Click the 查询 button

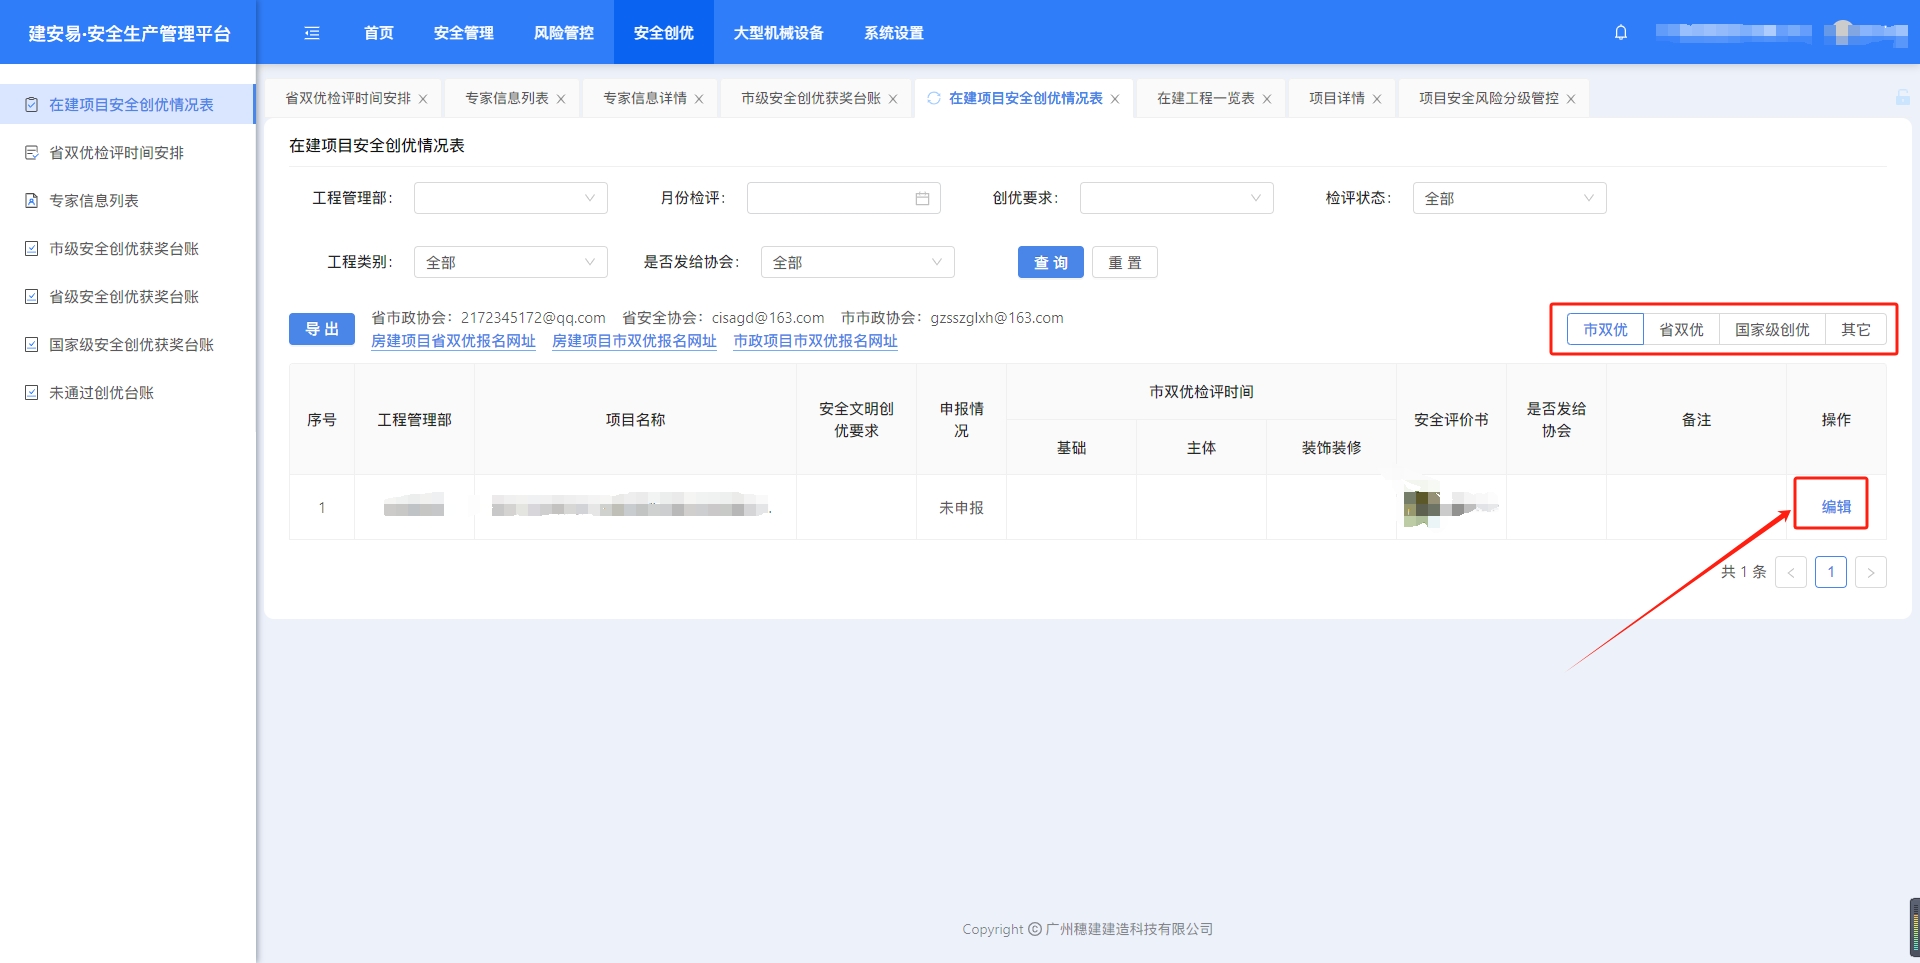tap(1050, 262)
